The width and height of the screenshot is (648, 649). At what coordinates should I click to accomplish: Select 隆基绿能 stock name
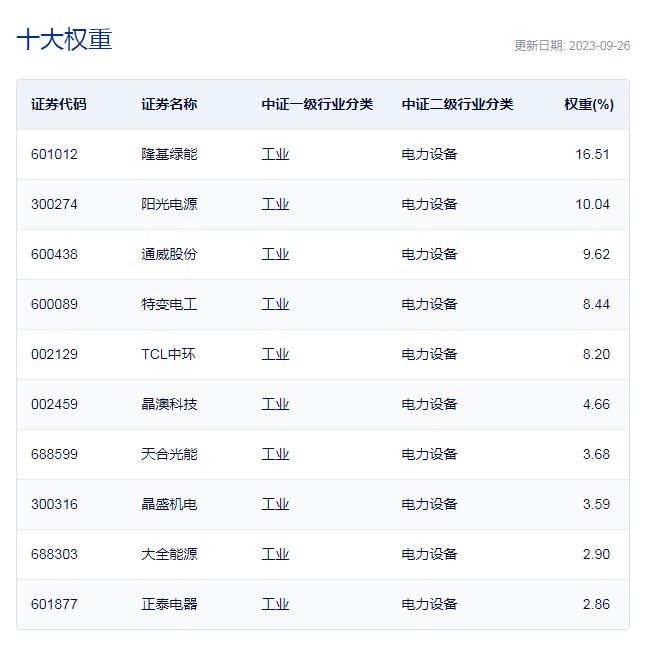click(x=169, y=154)
